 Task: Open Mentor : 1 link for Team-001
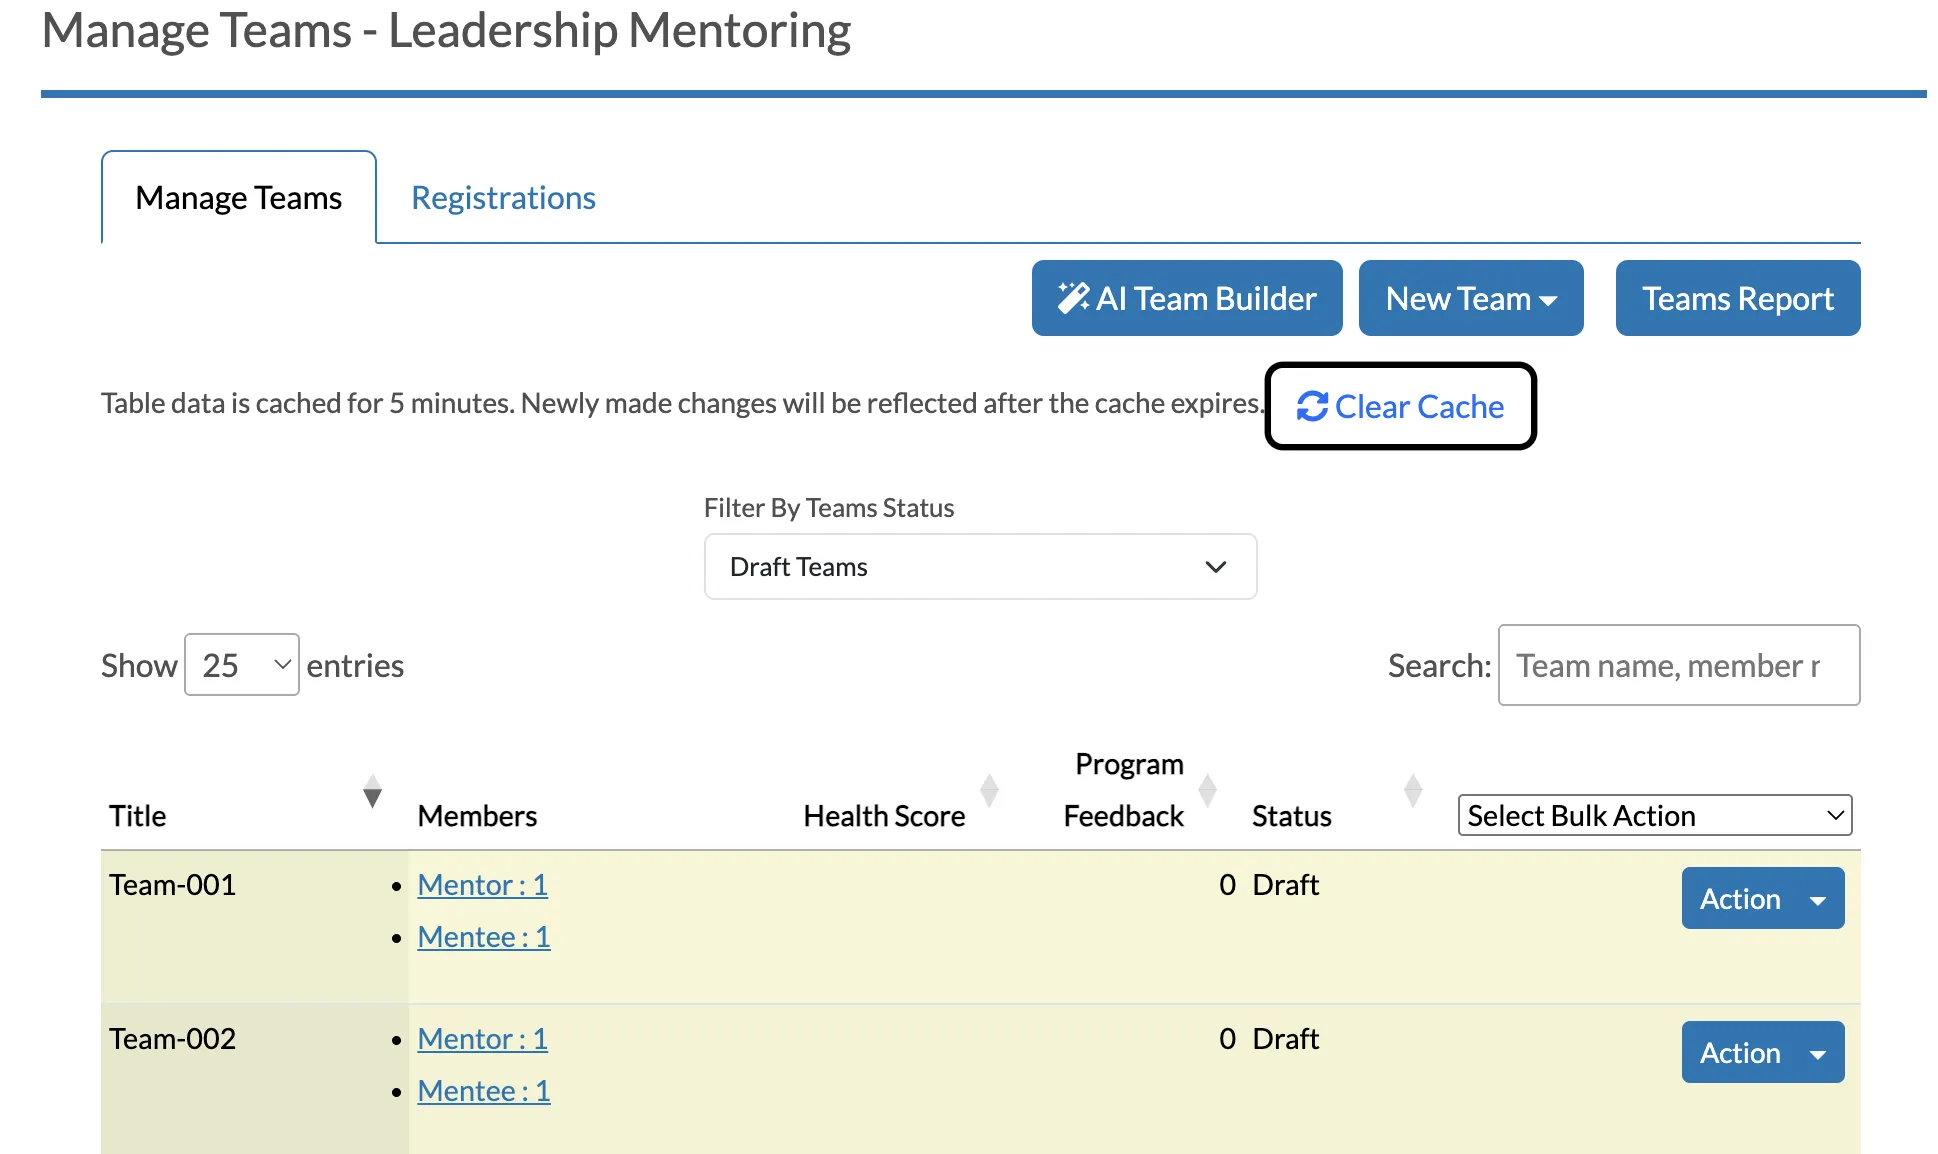pyautogui.click(x=483, y=885)
